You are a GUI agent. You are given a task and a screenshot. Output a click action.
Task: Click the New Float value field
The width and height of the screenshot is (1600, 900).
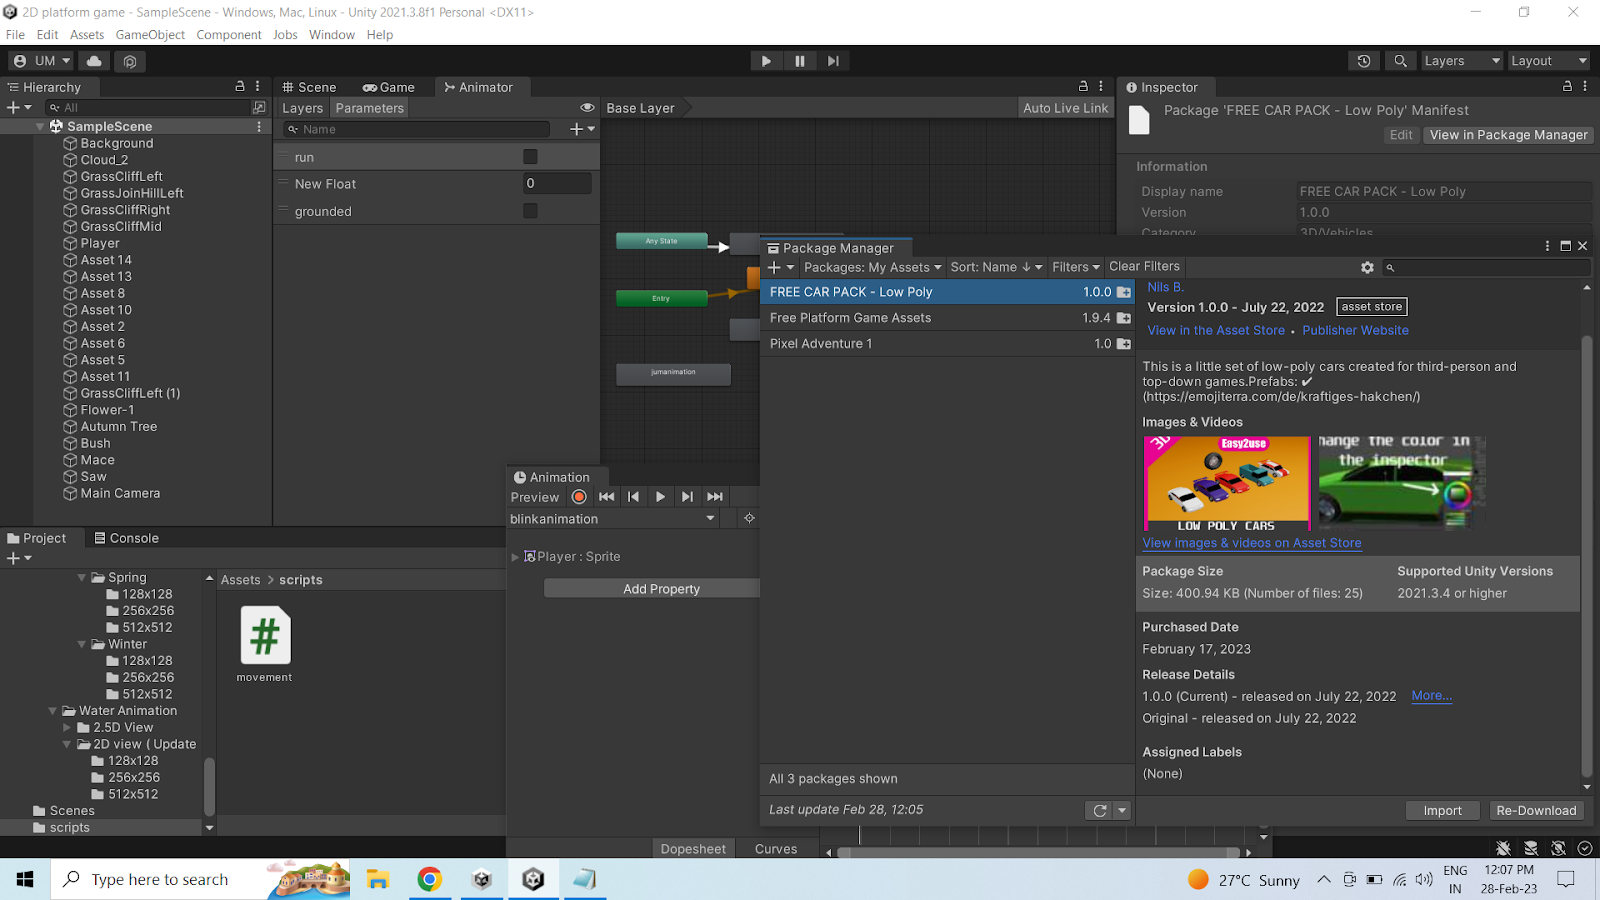tap(557, 183)
